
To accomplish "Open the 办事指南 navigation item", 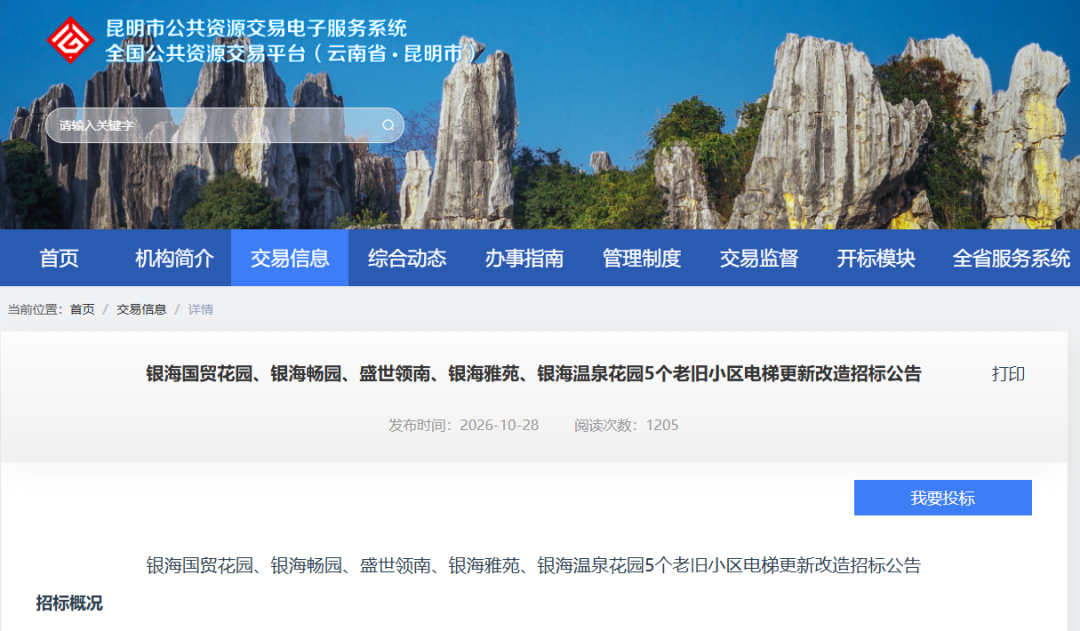I will [x=524, y=258].
